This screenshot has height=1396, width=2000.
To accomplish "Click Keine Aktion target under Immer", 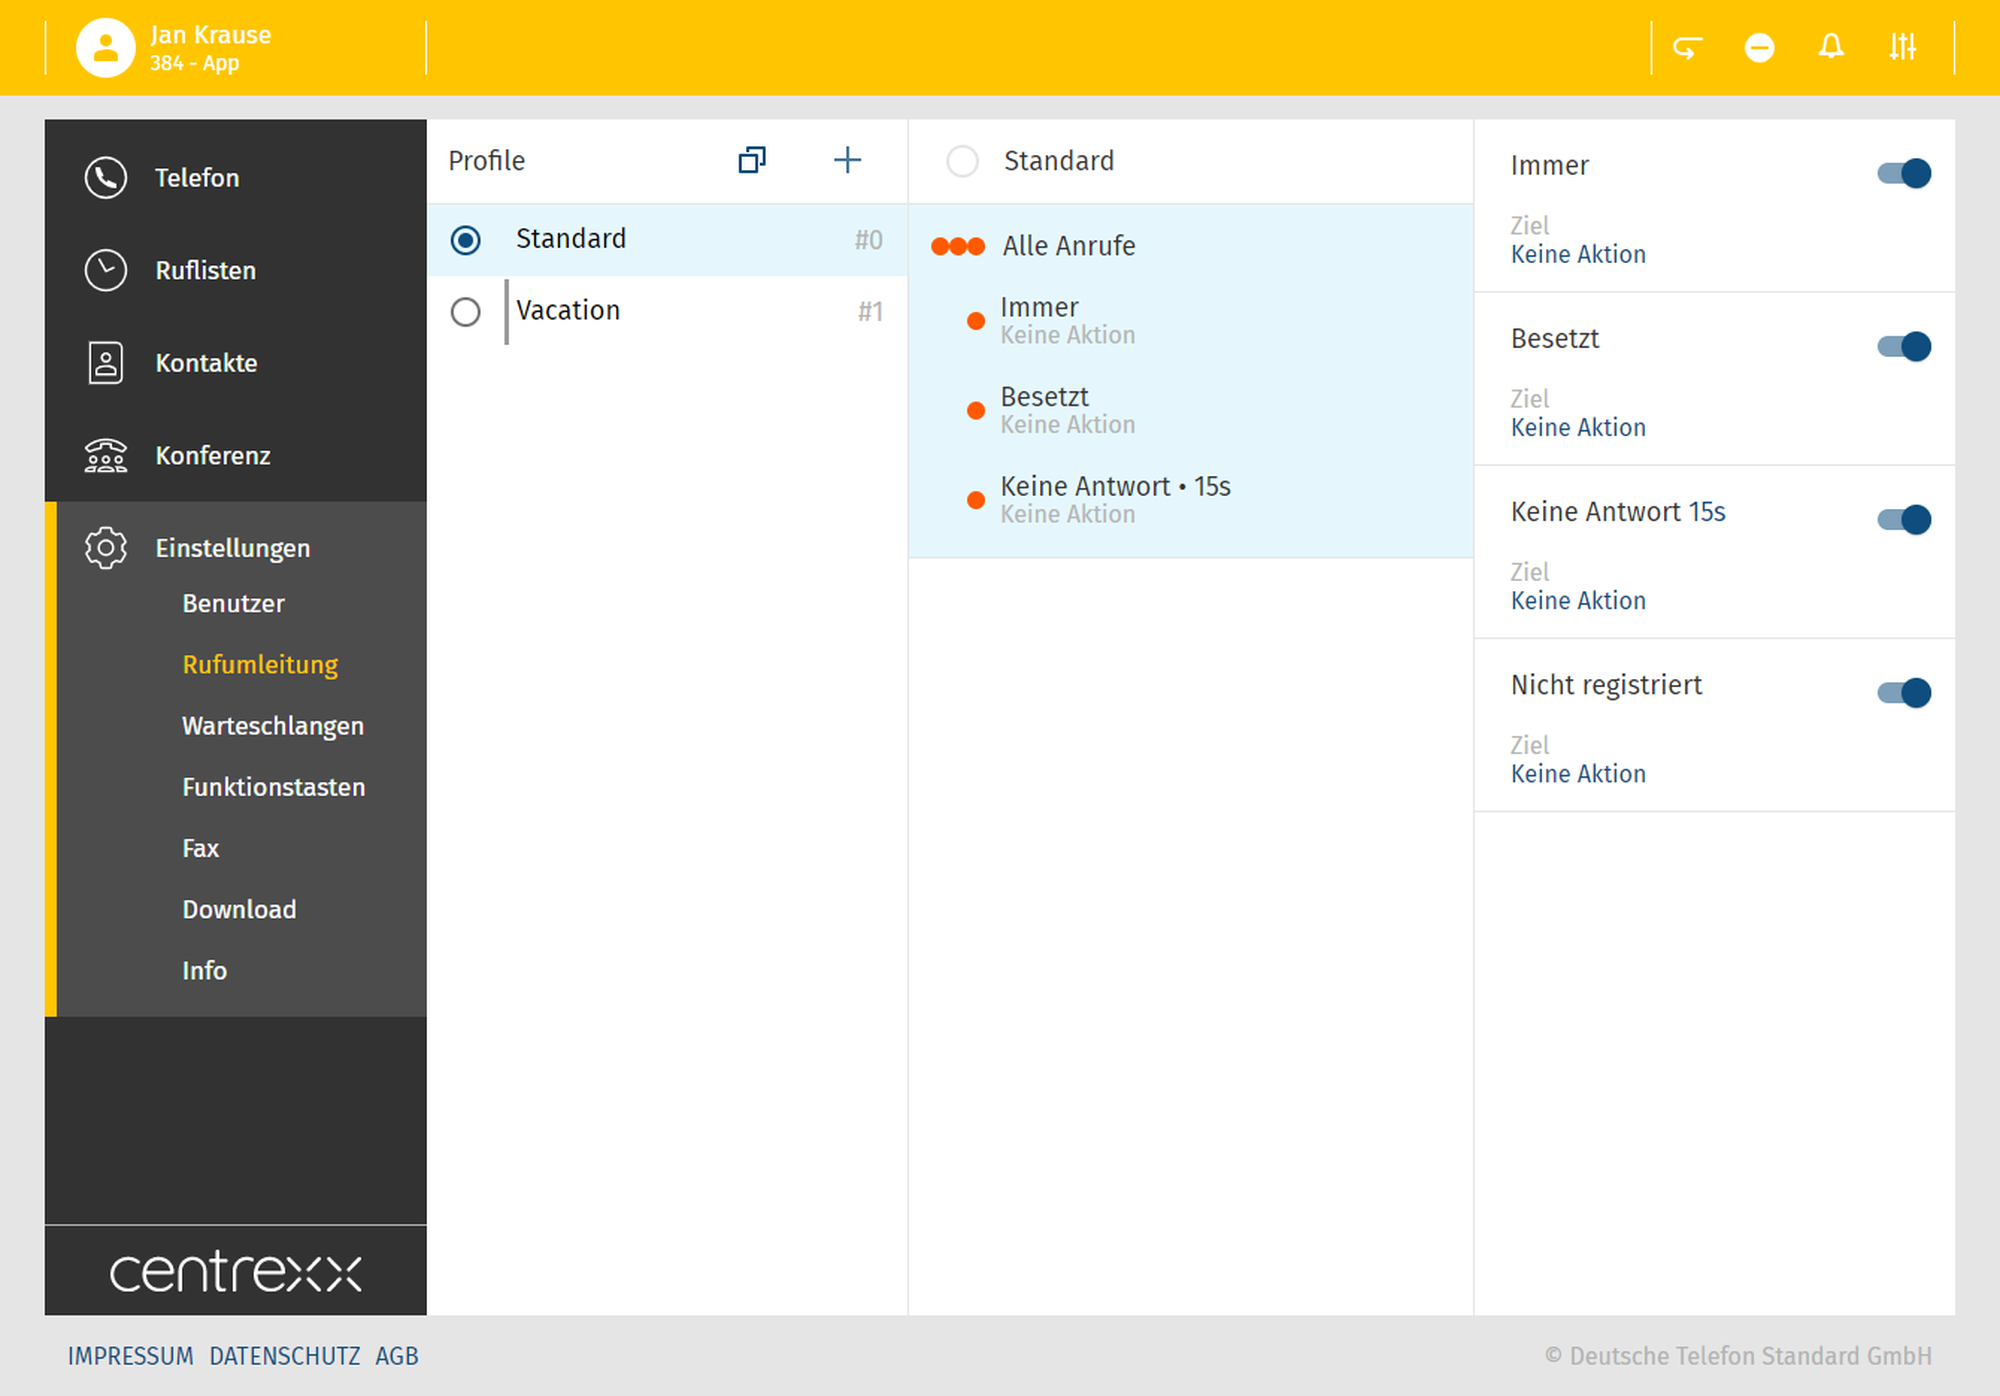I will pyautogui.click(x=1577, y=254).
